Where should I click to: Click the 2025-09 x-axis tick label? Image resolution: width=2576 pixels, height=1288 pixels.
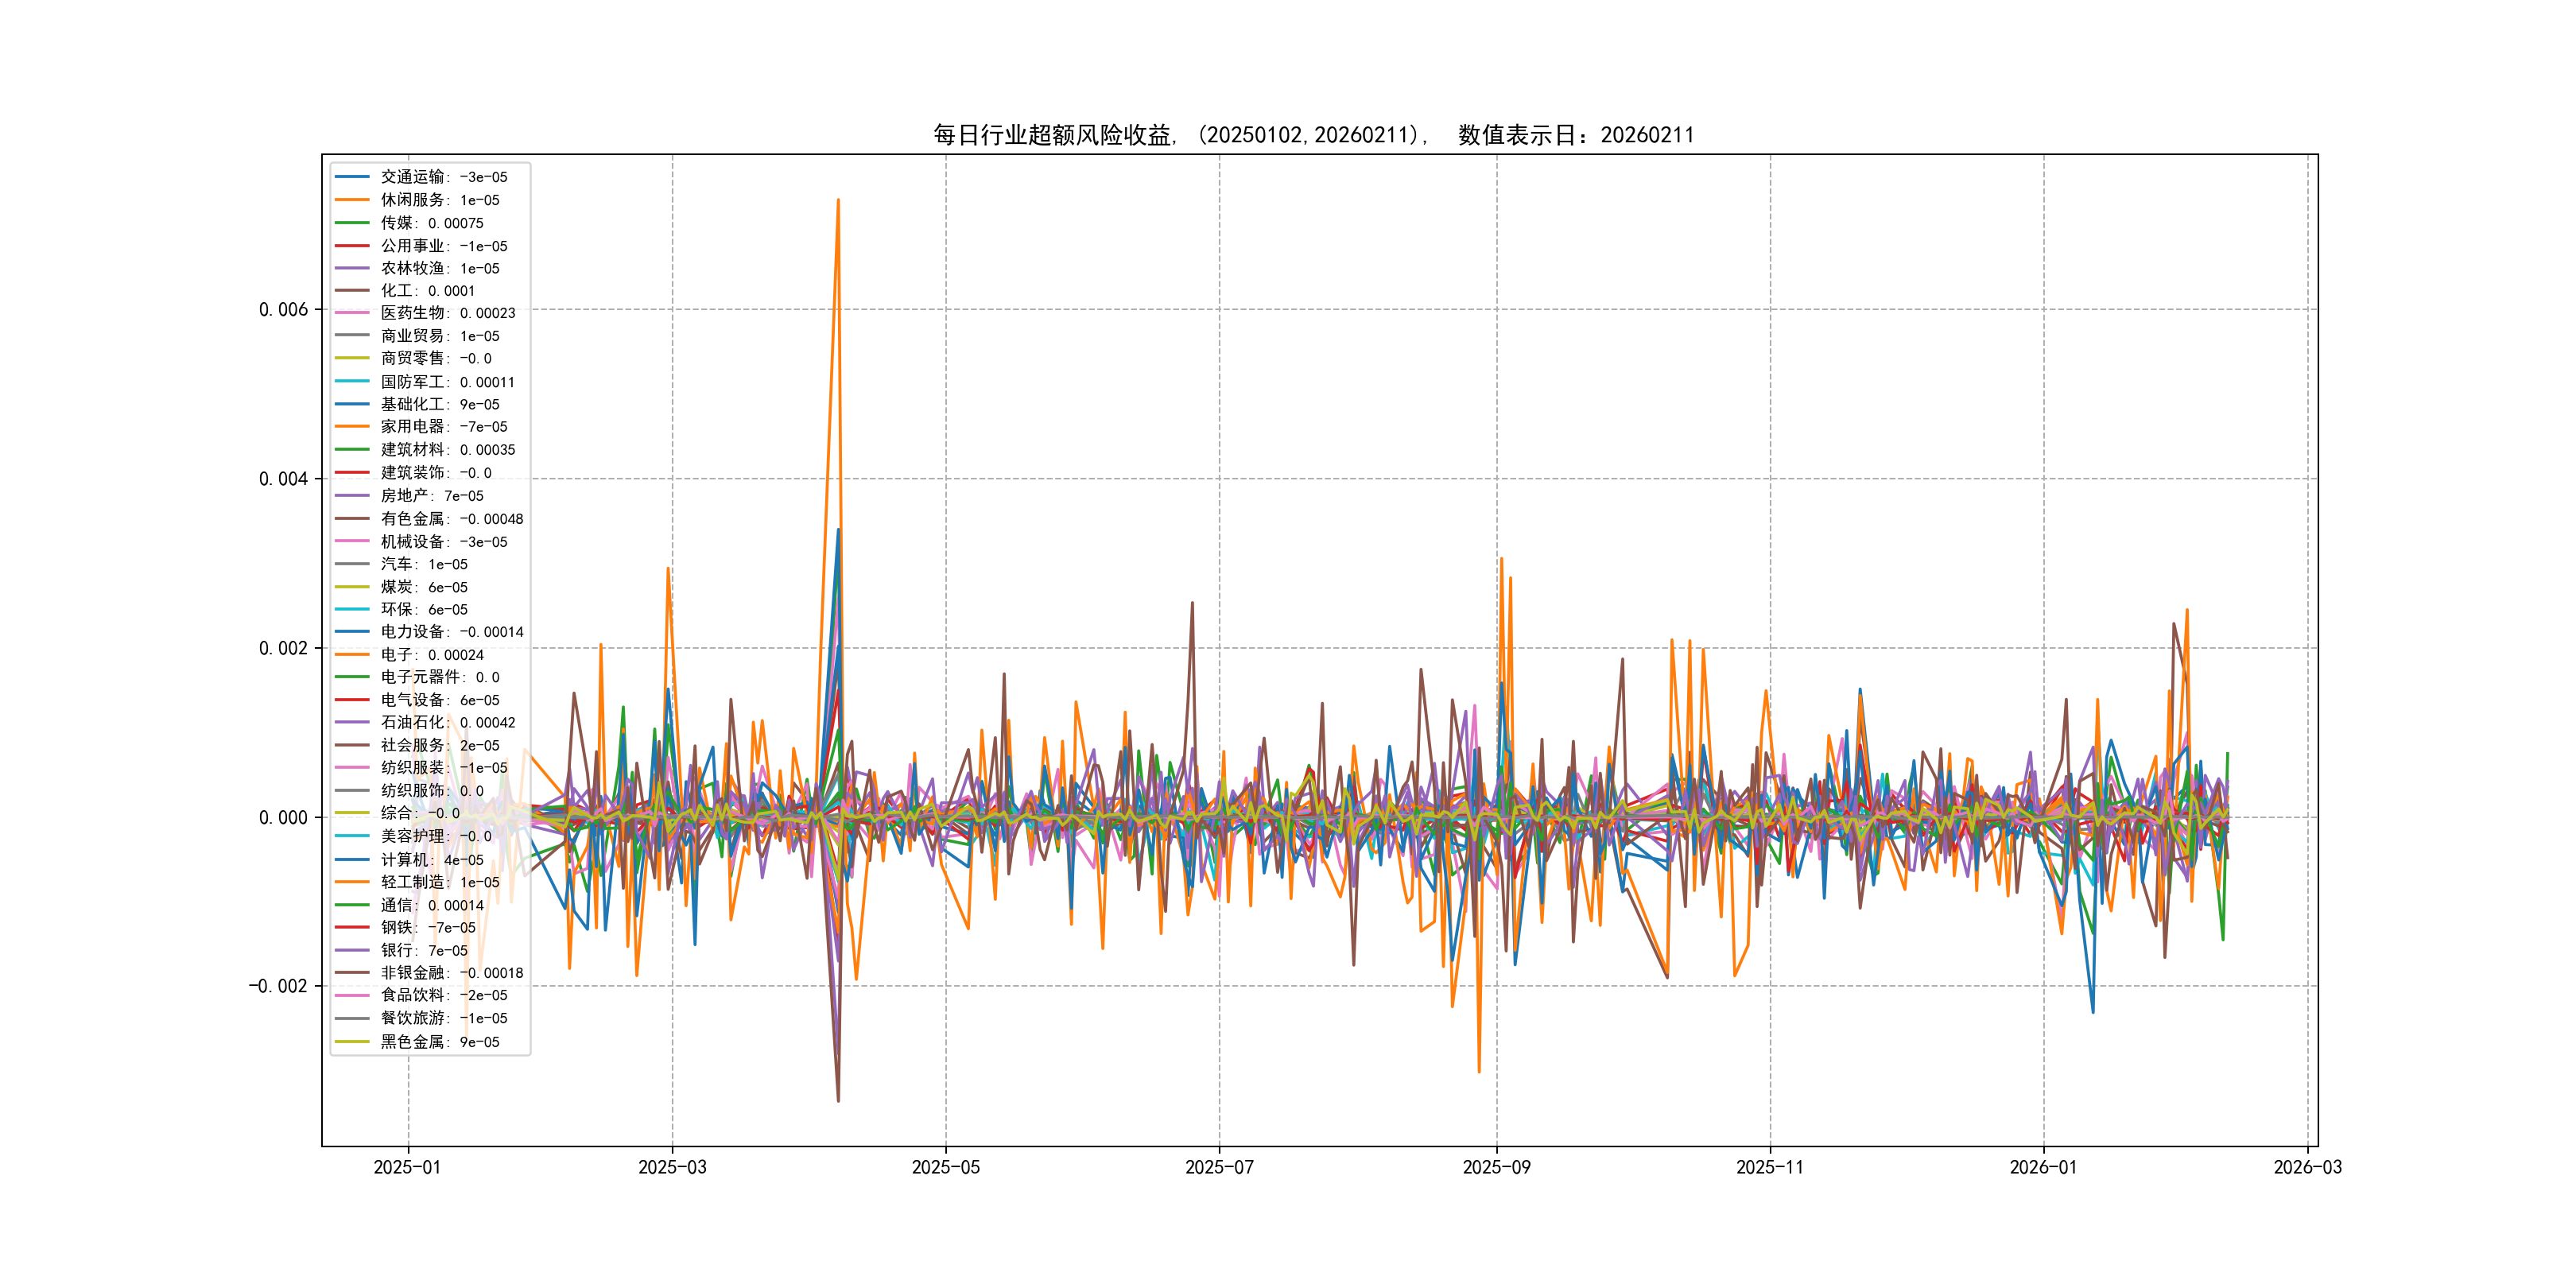1496,1167
